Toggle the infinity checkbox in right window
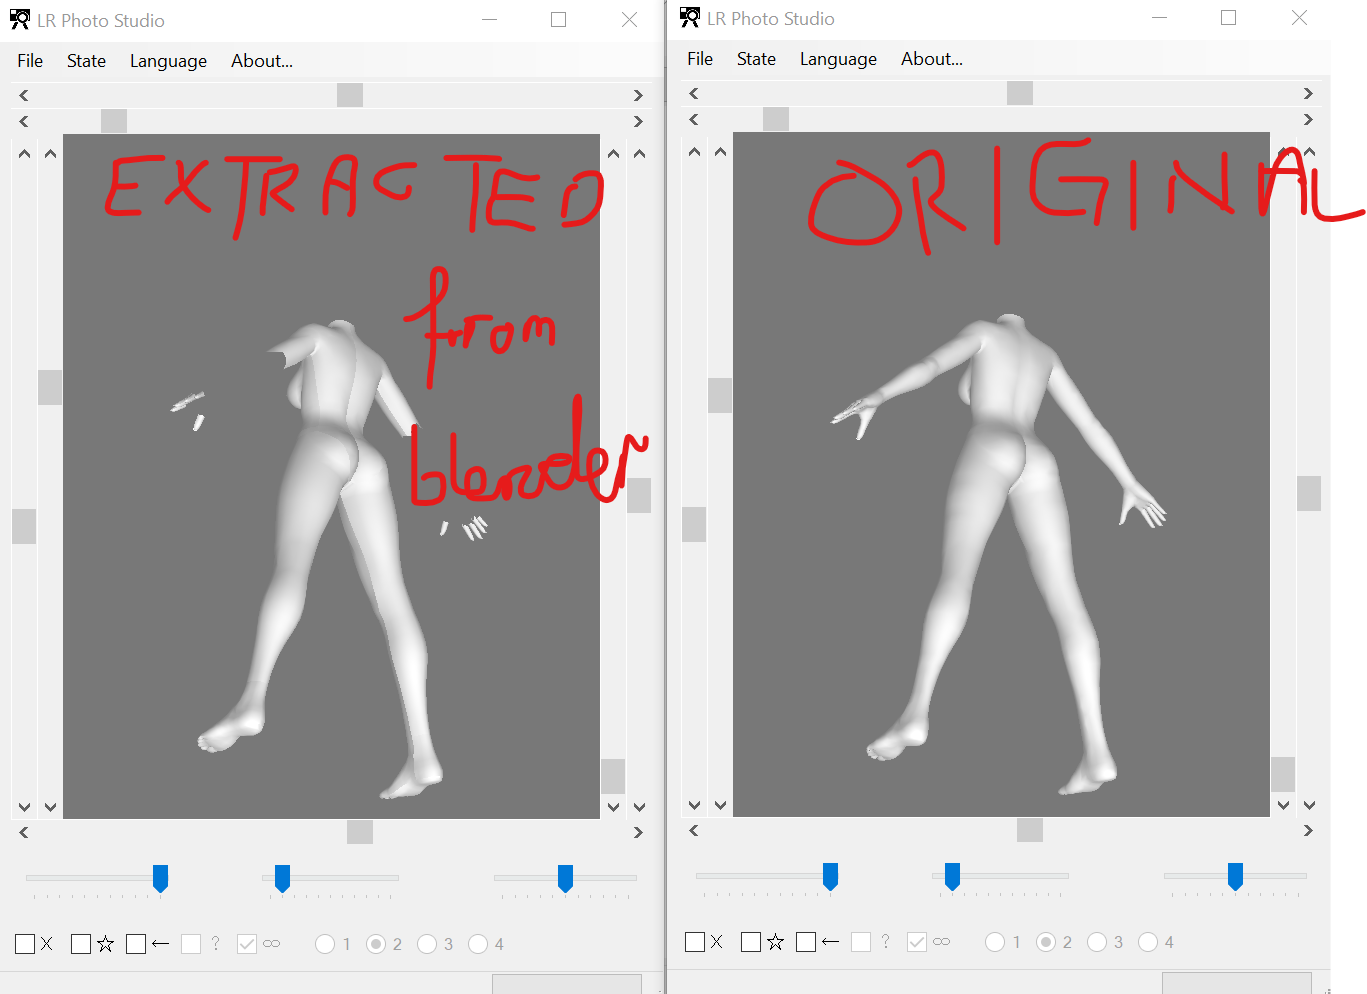This screenshot has width=1367, height=994. tap(917, 942)
